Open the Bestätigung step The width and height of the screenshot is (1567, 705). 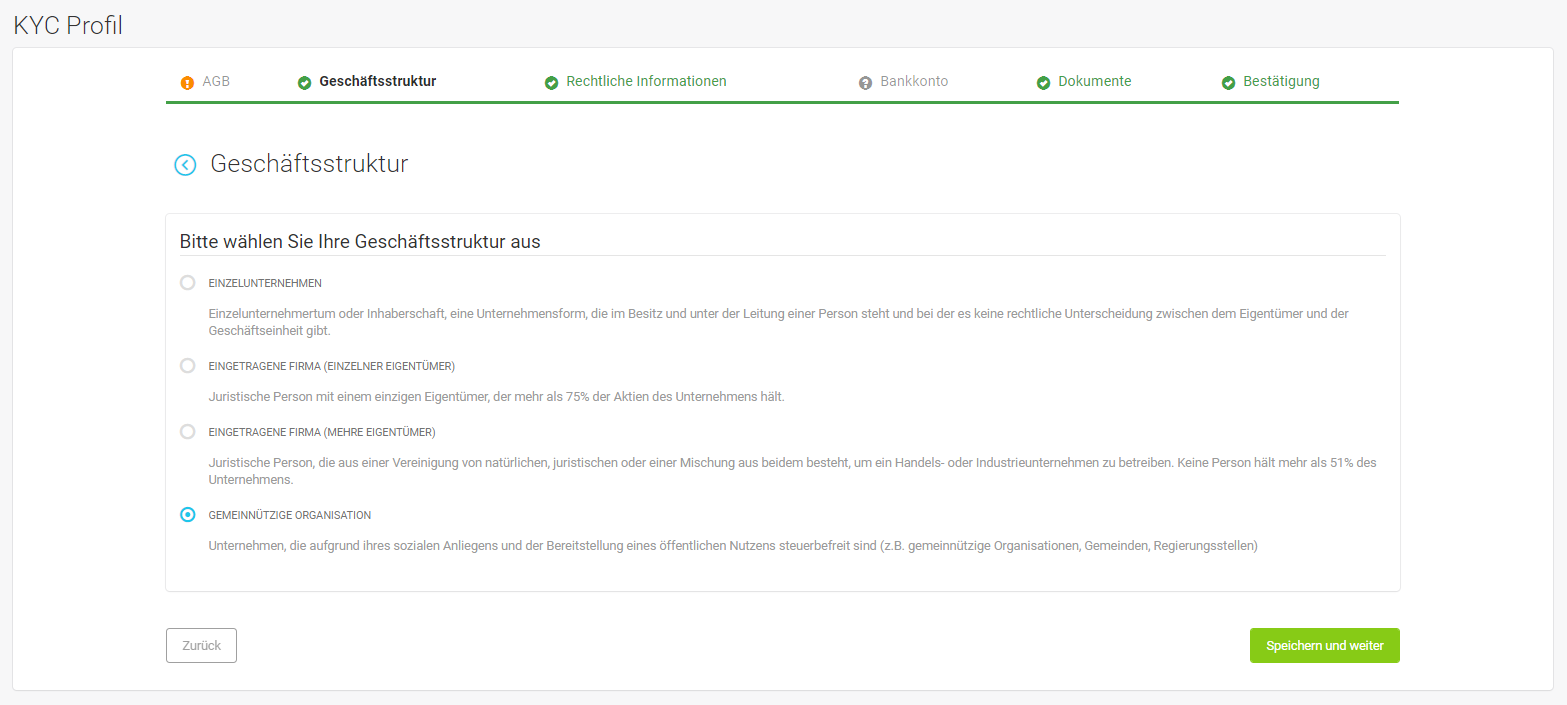coord(1282,81)
